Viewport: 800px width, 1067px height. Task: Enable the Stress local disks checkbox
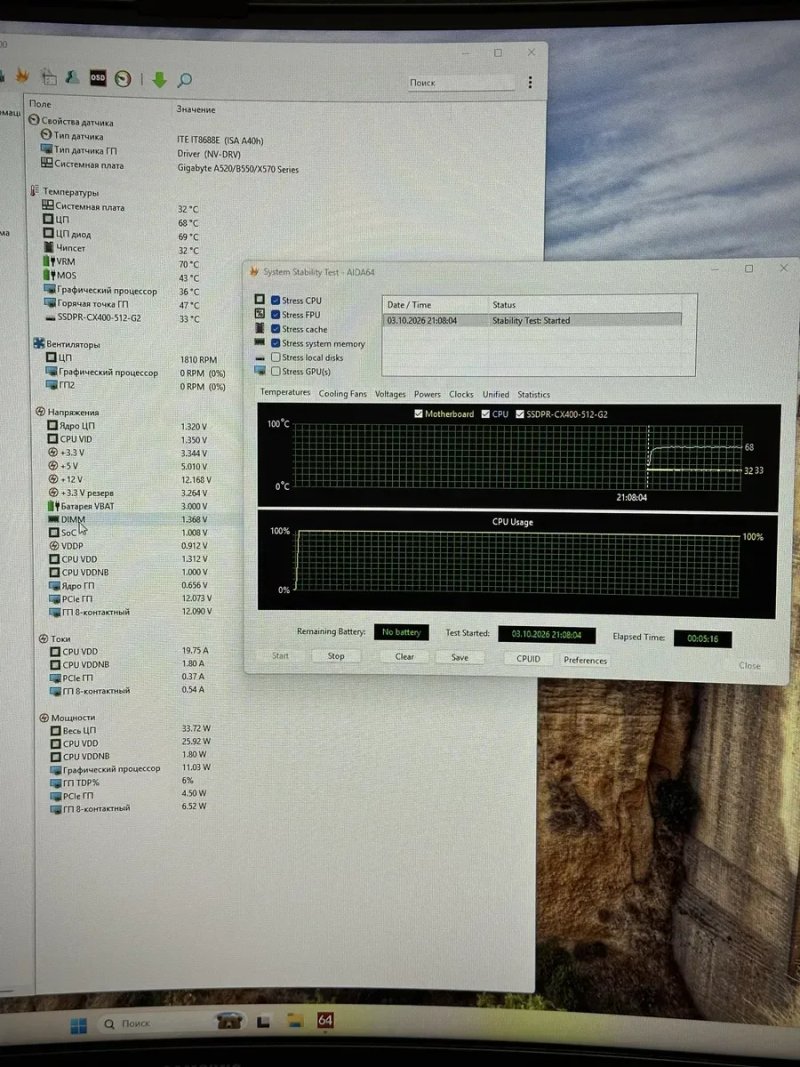tap(276, 357)
